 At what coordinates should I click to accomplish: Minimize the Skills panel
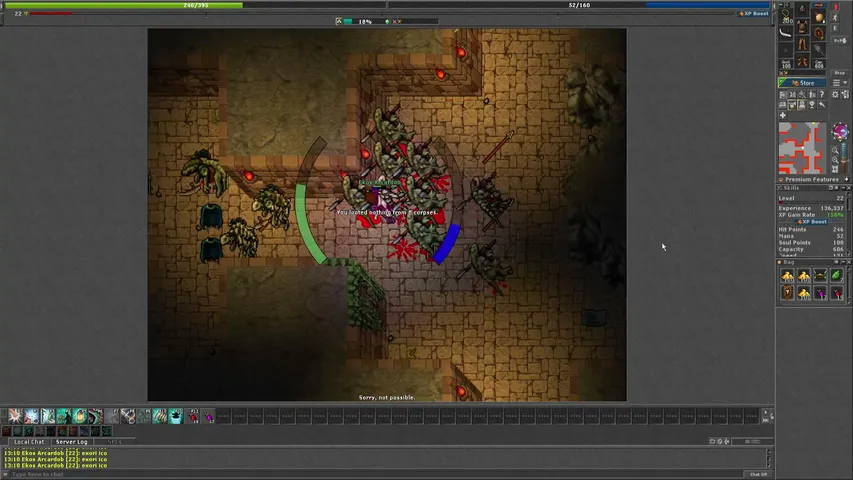point(843,188)
